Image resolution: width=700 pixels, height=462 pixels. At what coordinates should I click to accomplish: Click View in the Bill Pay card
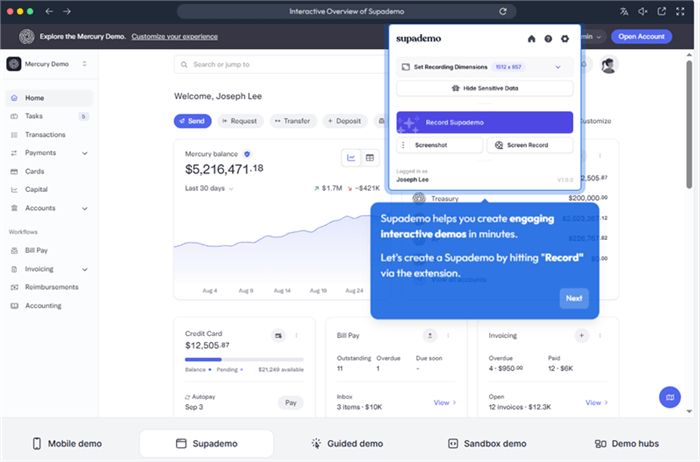tap(445, 403)
